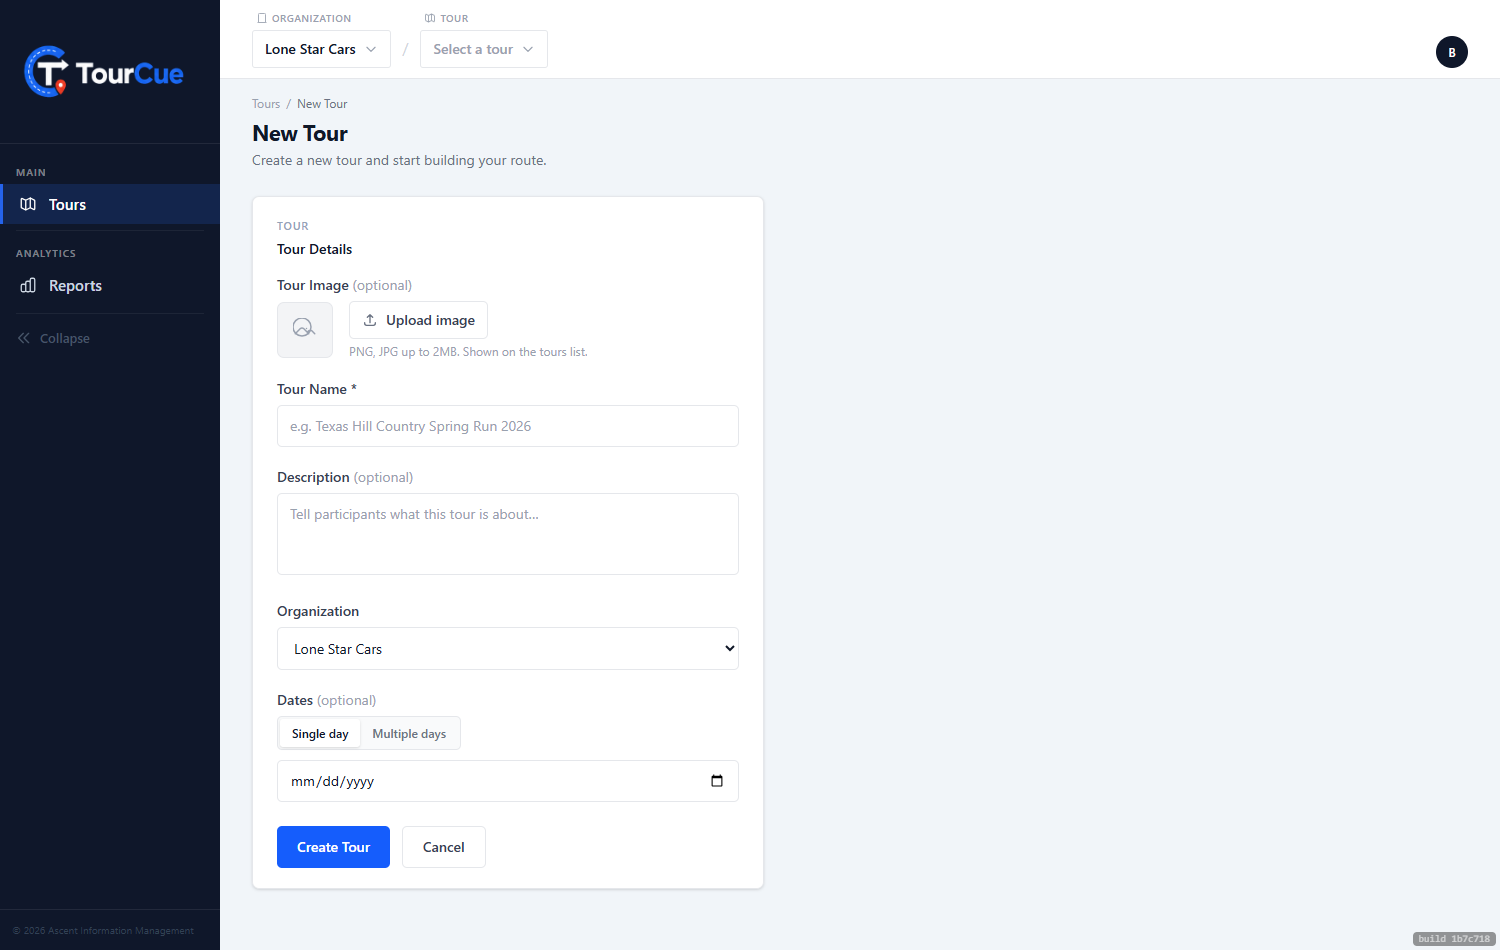The height and width of the screenshot is (950, 1500).
Task: Click the tour image placeholder thumbnail
Action: tap(305, 330)
